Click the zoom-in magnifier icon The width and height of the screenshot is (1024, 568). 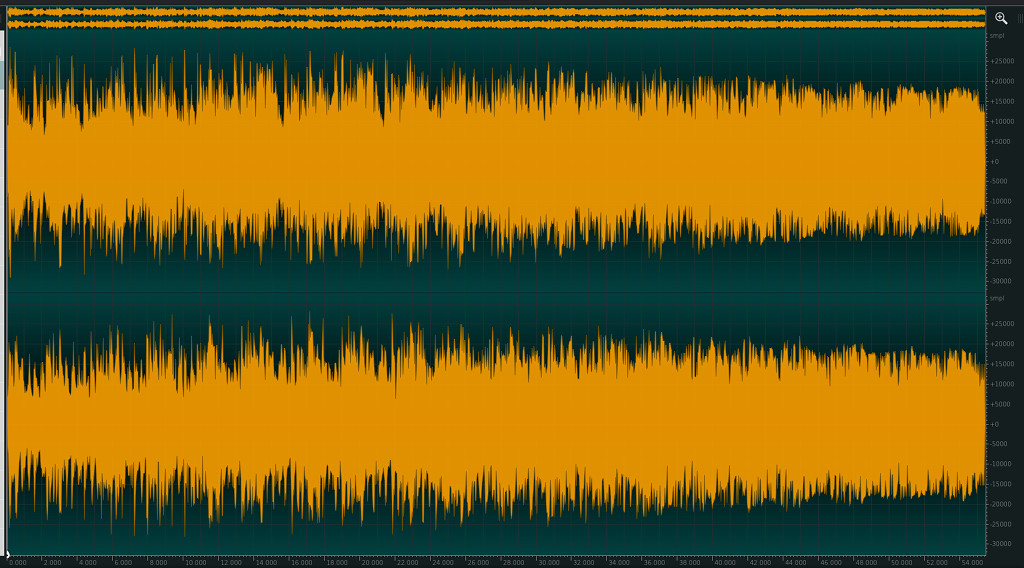[x=1001, y=18]
